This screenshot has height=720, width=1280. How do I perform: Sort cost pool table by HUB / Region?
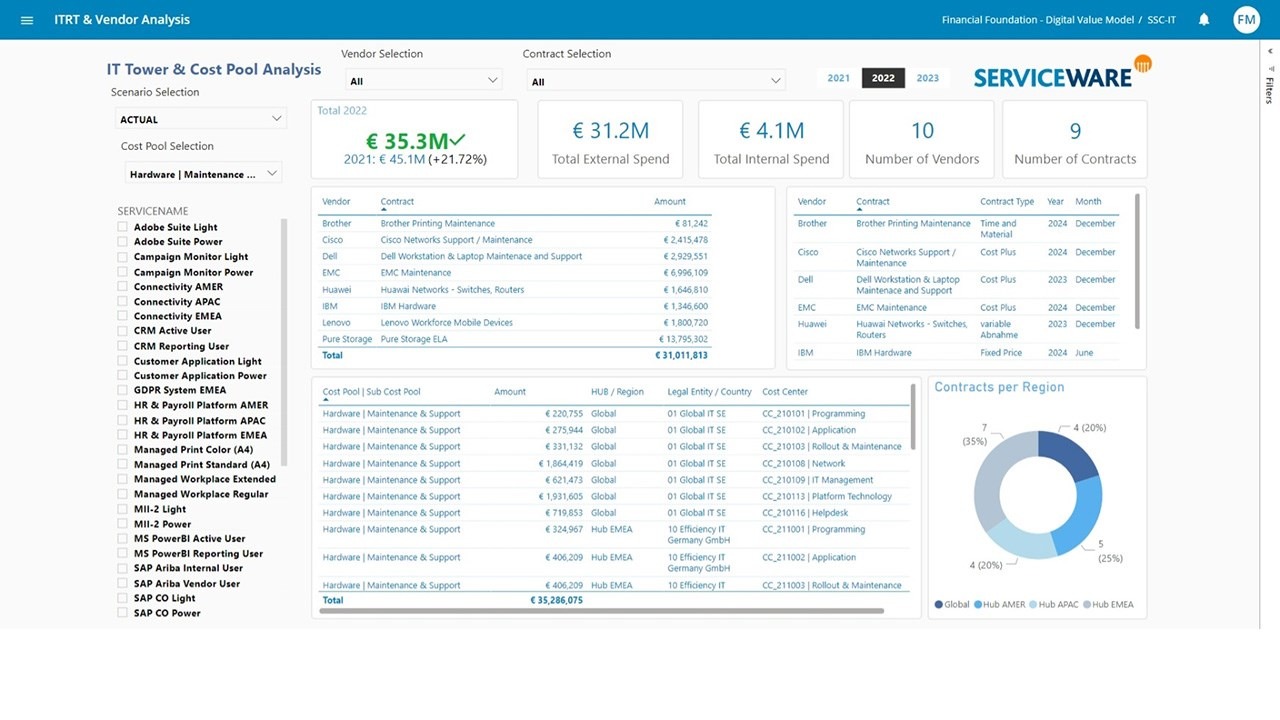(617, 392)
